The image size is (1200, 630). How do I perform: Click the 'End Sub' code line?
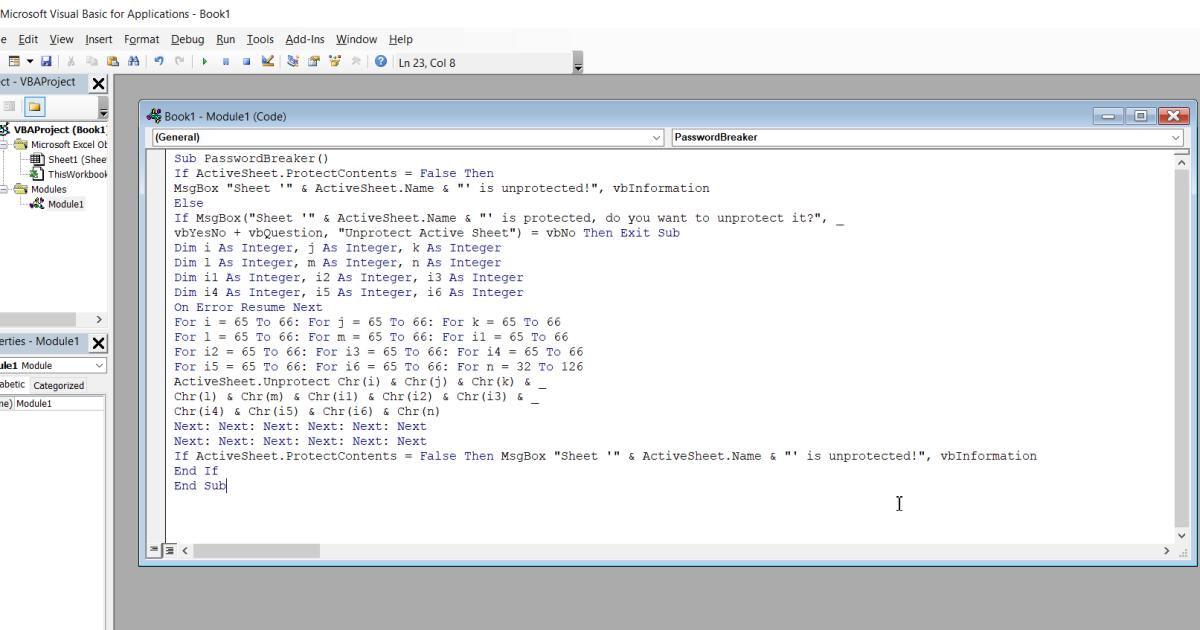pos(200,485)
